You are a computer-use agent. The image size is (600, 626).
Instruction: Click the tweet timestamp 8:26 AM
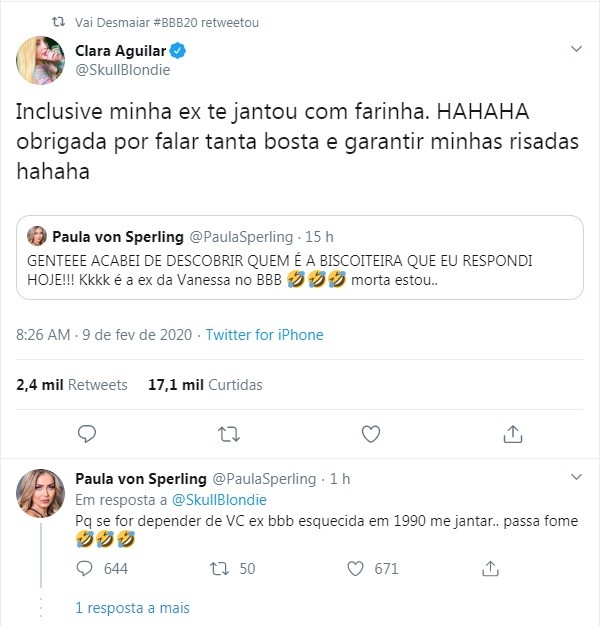(x=42, y=335)
